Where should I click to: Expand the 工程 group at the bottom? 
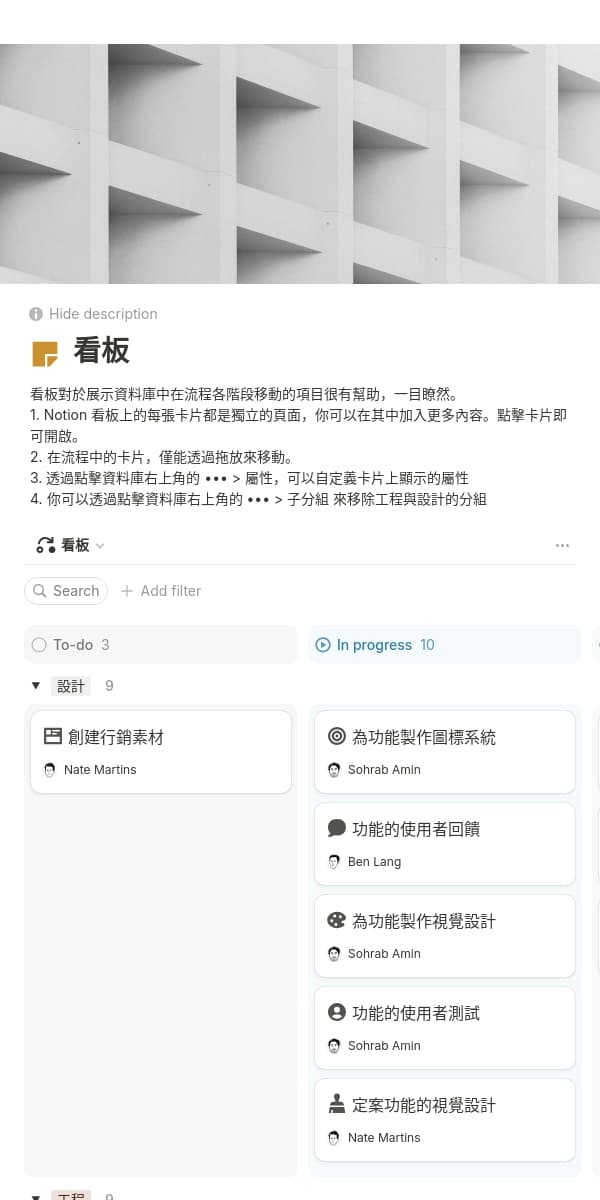[36, 1196]
